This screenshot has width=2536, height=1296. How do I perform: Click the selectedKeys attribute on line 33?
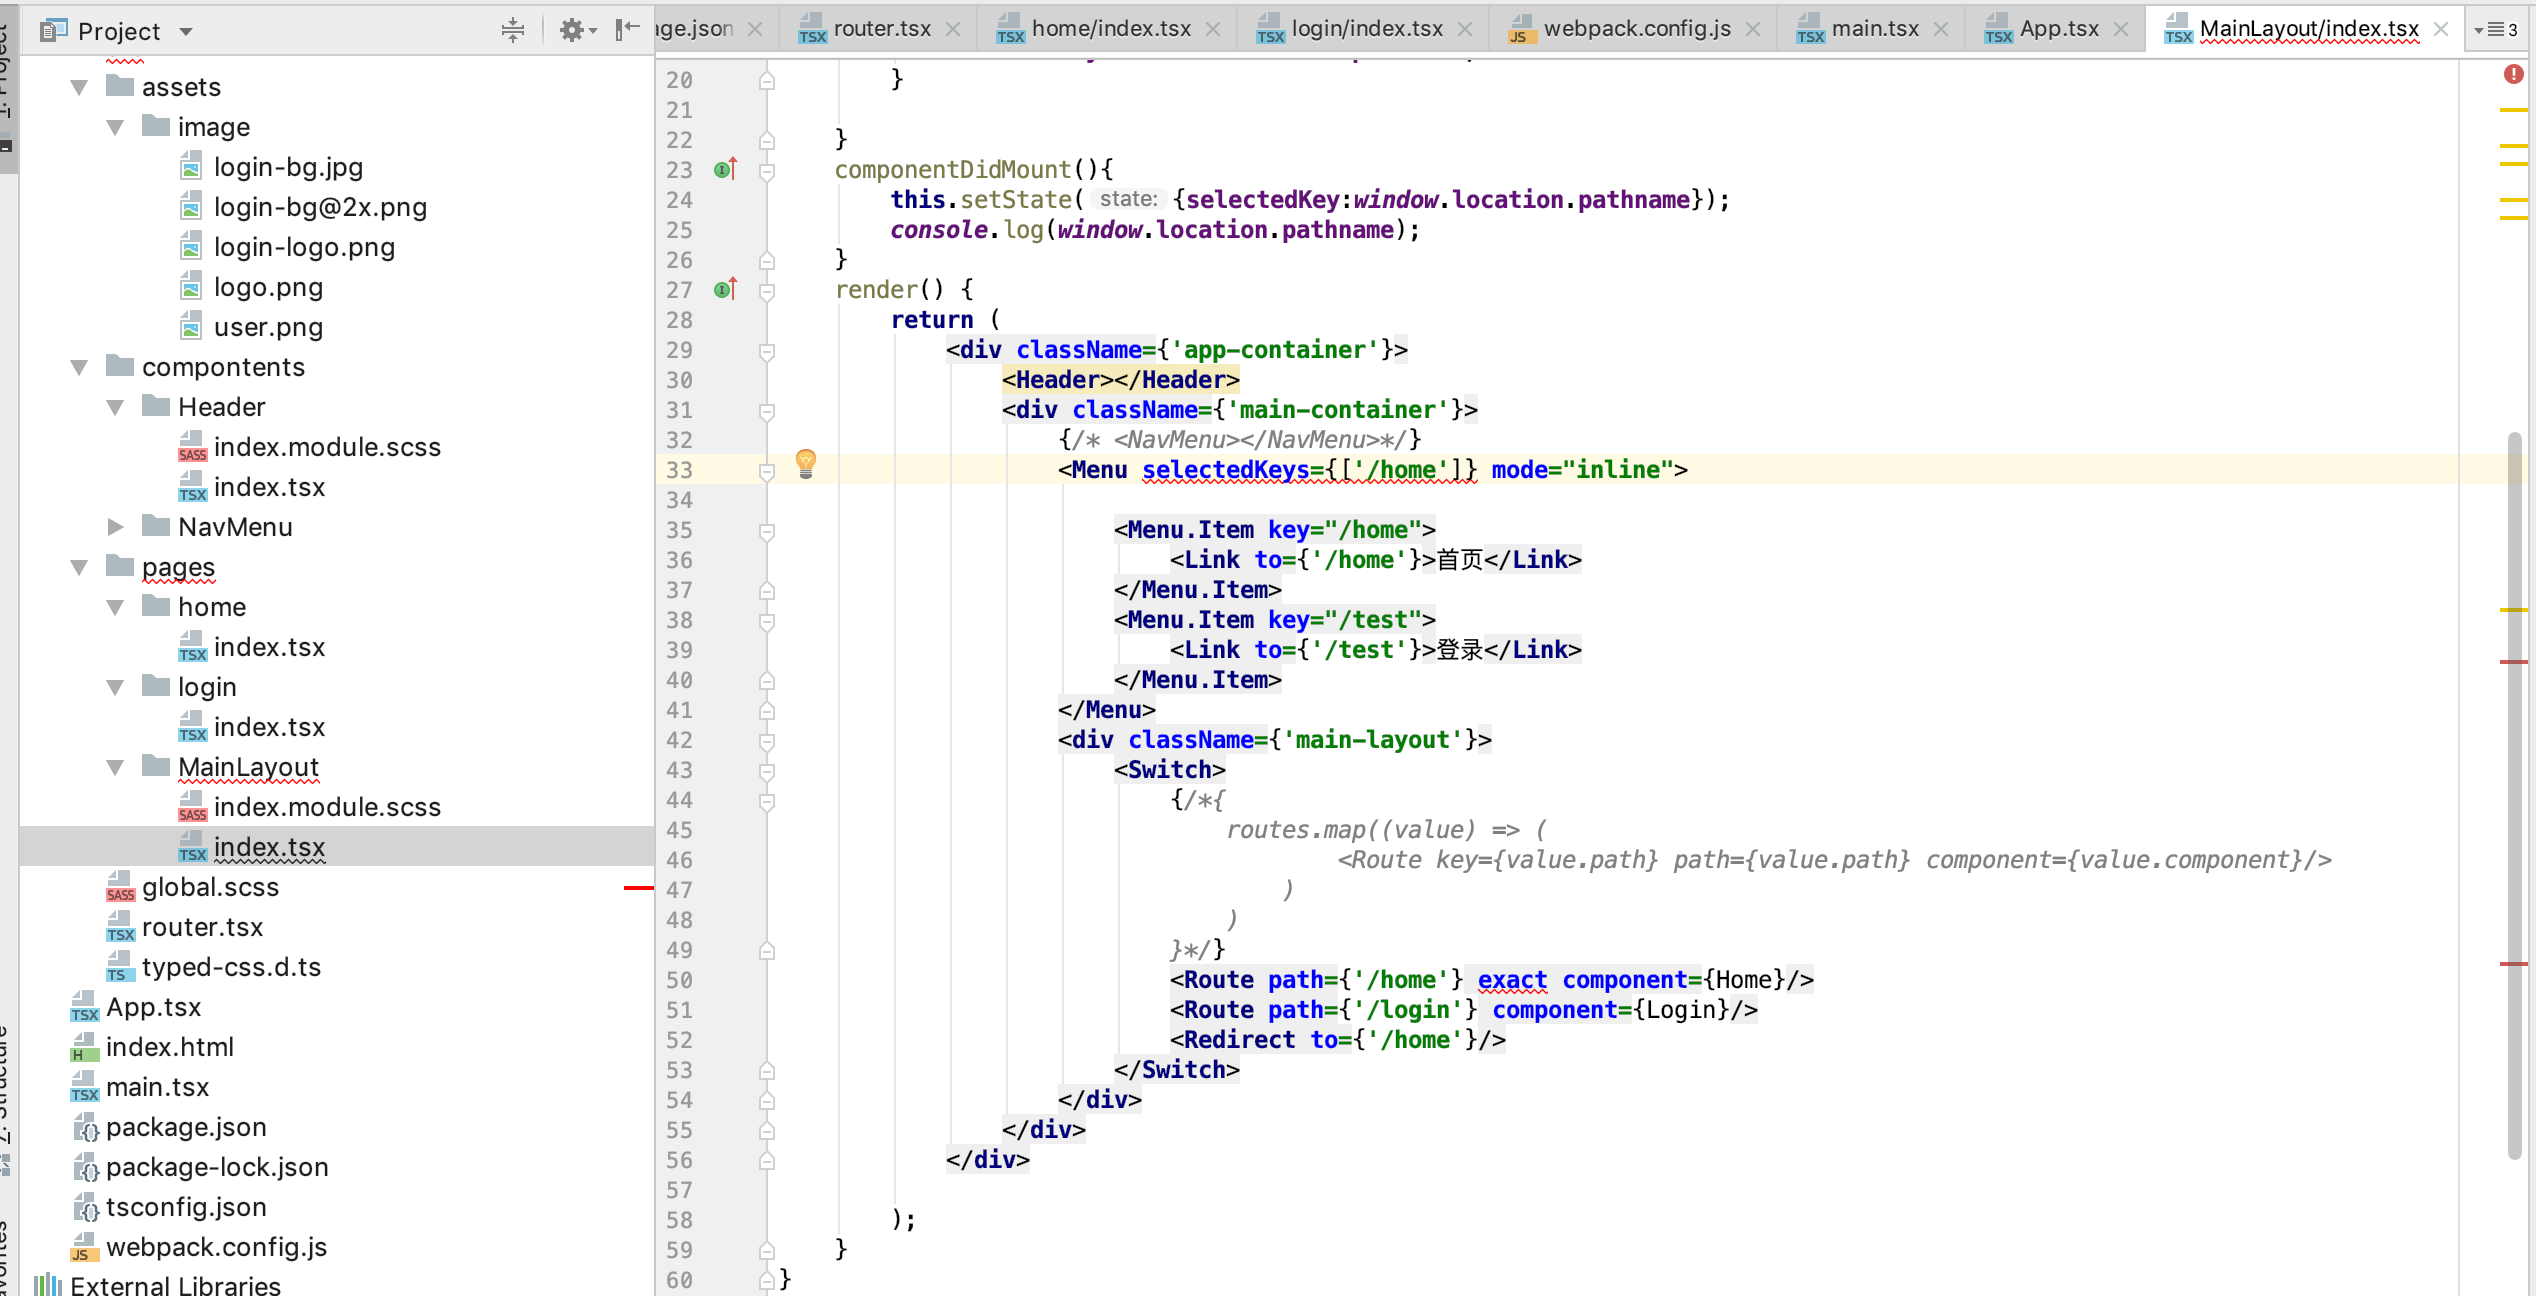point(1226,469)
